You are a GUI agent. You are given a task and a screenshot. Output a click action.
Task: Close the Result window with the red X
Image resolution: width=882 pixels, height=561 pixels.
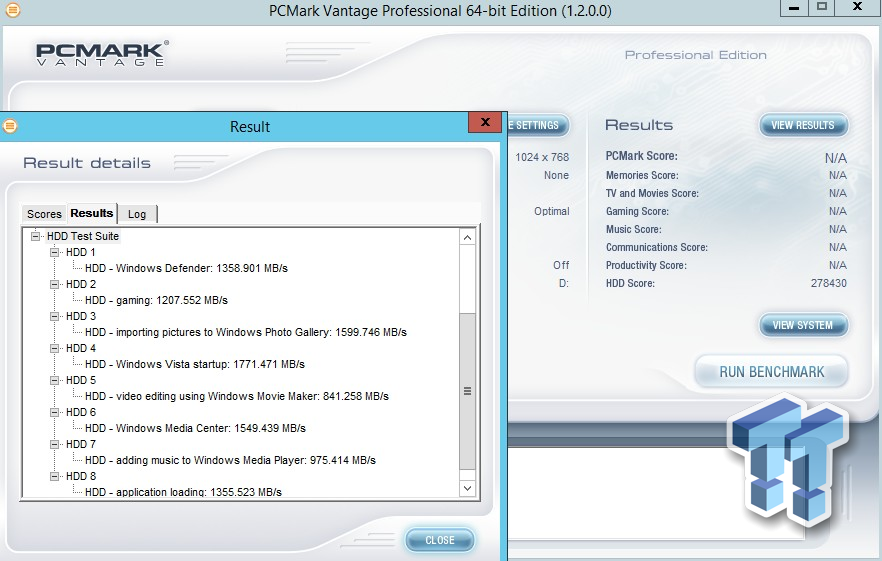(485, 122)
